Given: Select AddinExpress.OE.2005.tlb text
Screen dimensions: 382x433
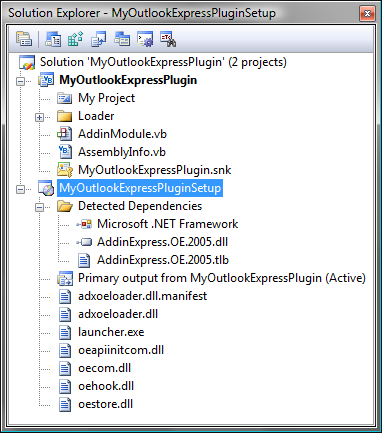Looking at the screenshot, I should tap(163, 260).
